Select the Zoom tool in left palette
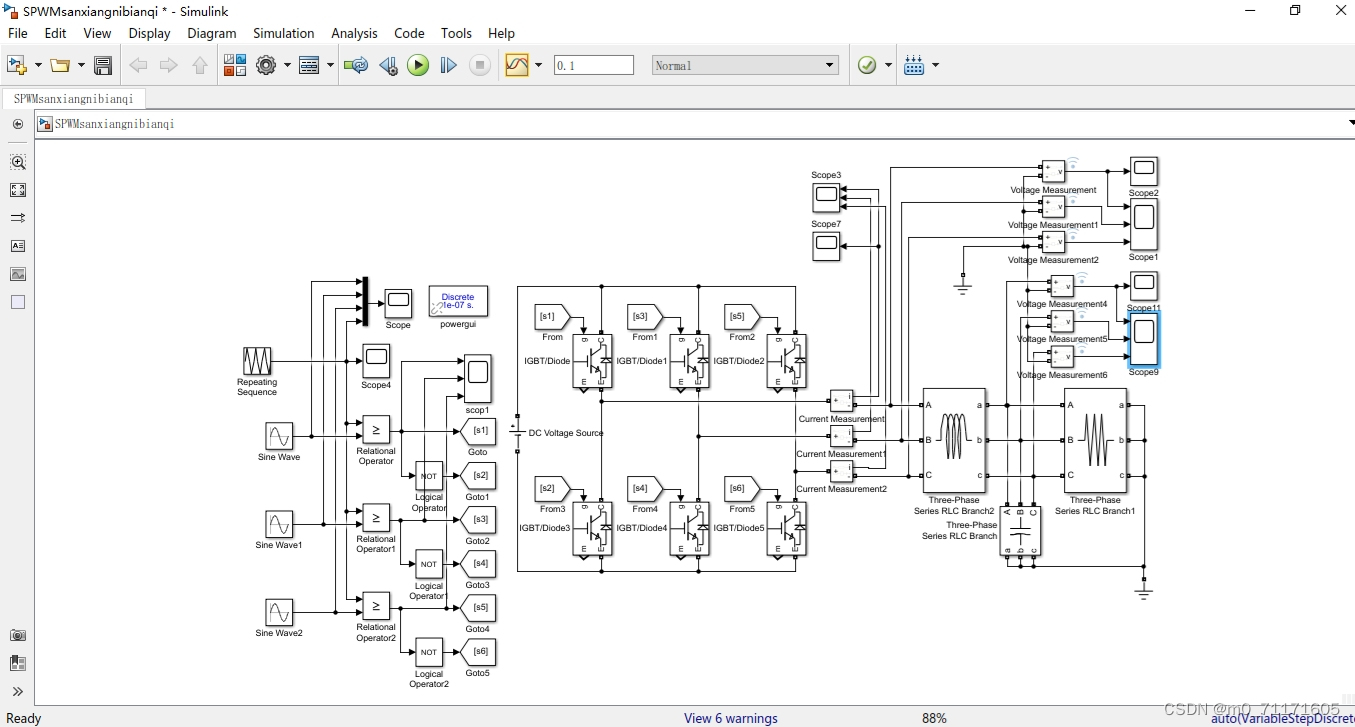 pyautogui.click(x=18, y=162)
